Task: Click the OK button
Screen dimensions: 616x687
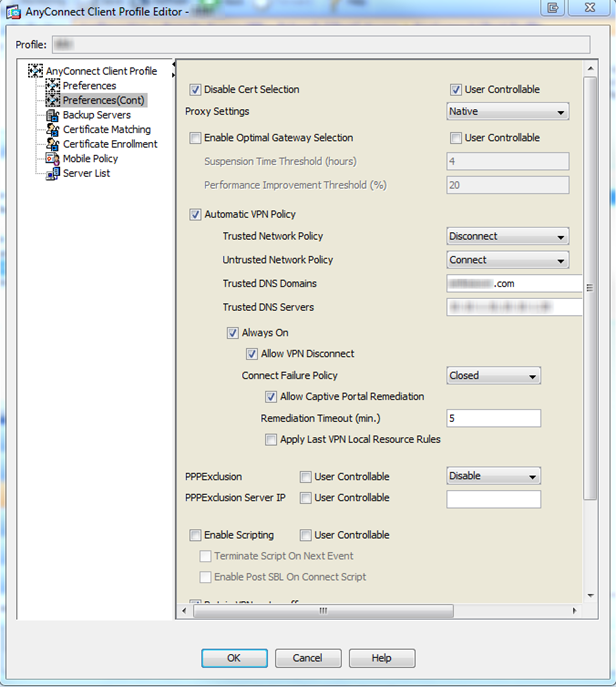Action: (234, 658)
